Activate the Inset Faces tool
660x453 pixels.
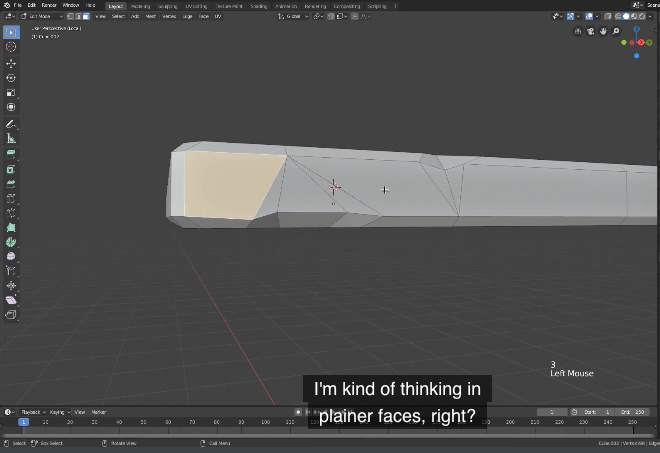[x=11, y=169]
